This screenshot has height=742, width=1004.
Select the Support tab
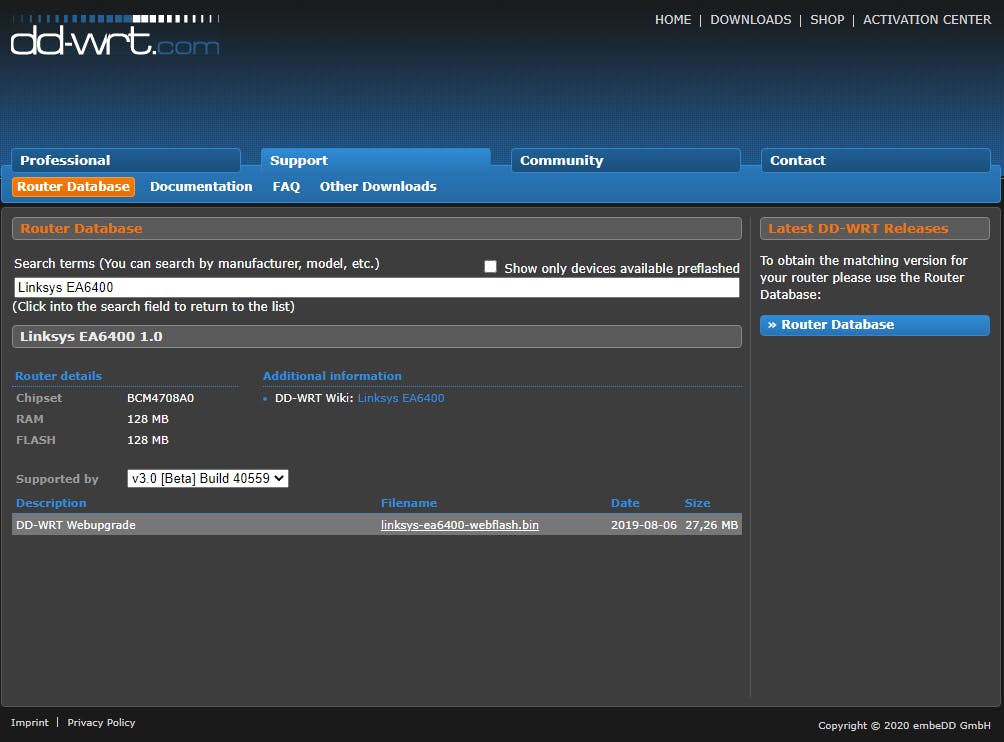(376, 160)
